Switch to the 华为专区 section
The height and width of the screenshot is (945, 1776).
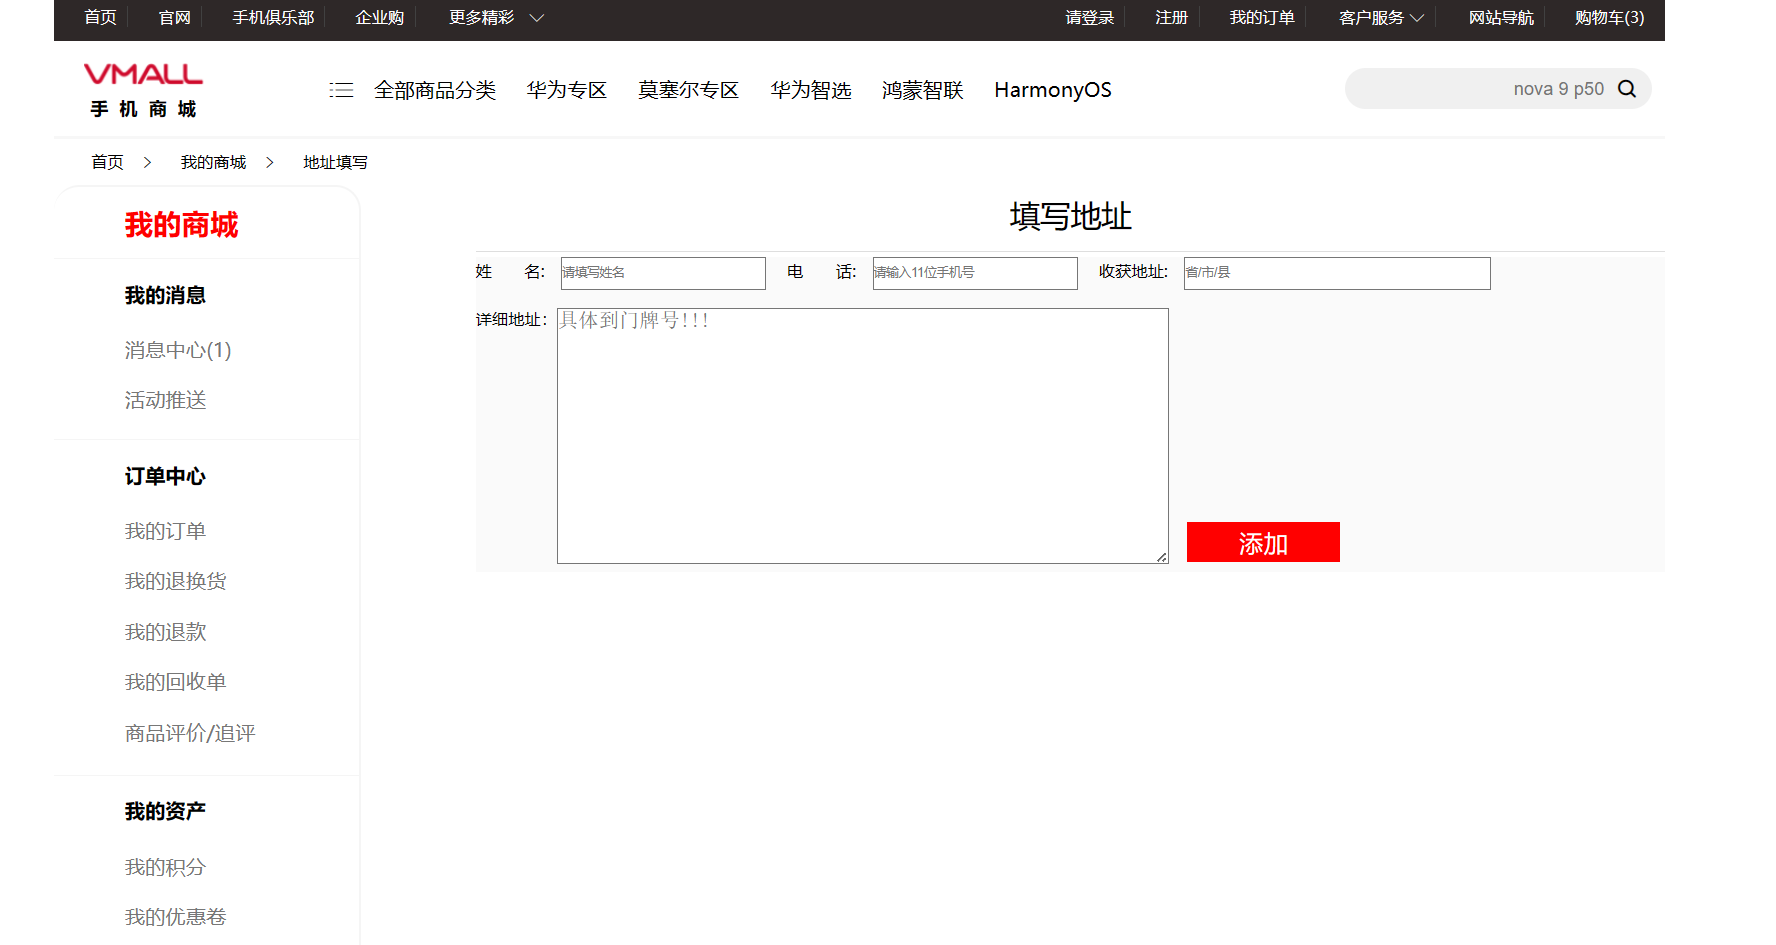(x=566, y=89)
